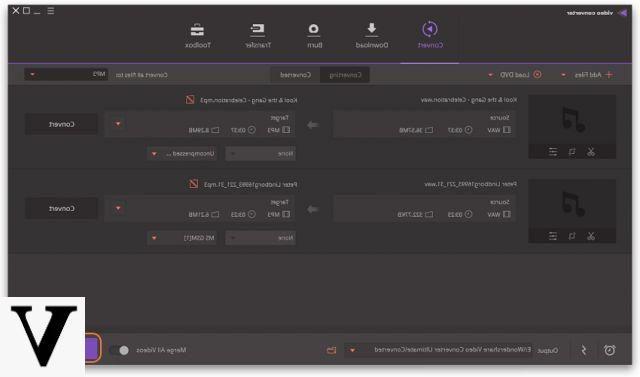The width and height of the screenshot is (640, 377).
Task: Open the 'Convert all files to' MP3 dropdown
Action: 66,75
